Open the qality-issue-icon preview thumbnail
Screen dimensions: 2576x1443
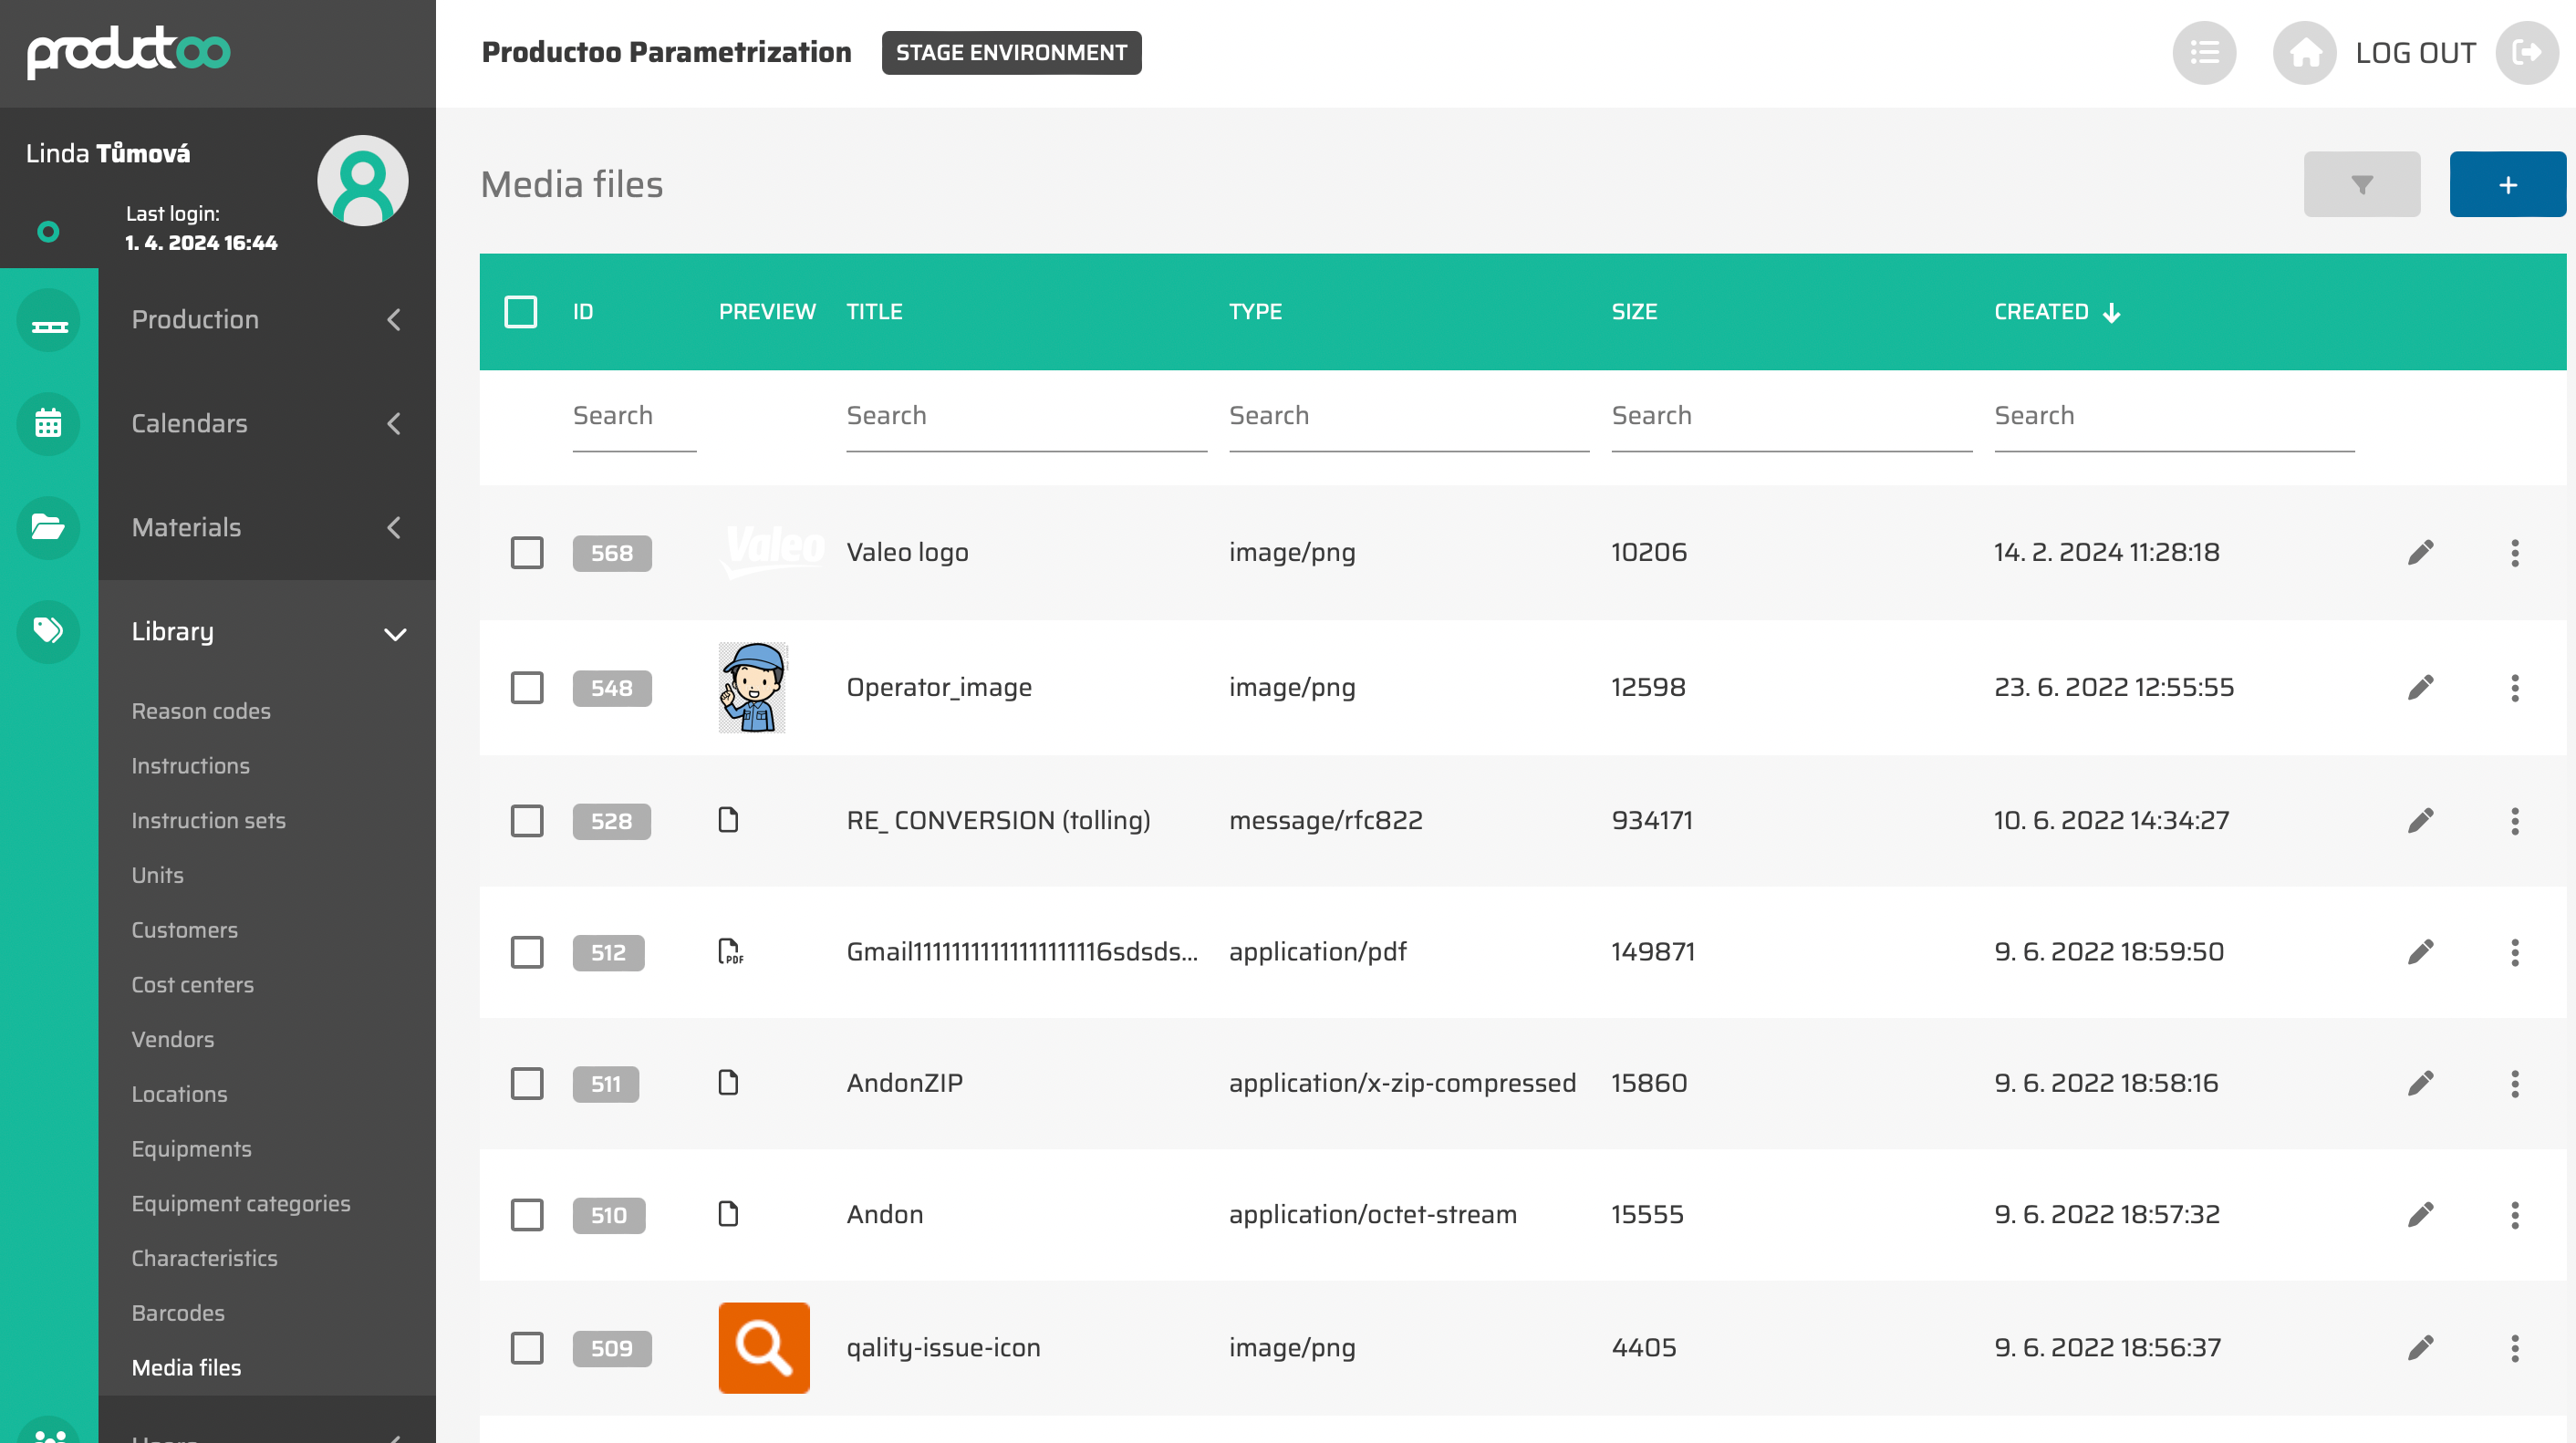764,1348
